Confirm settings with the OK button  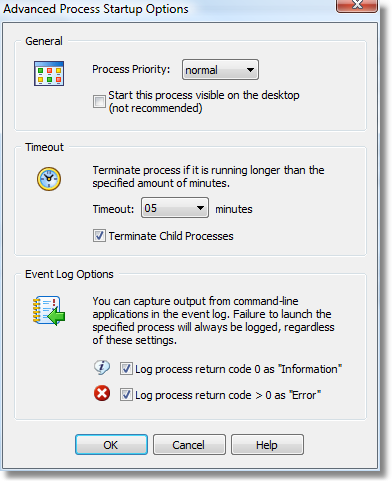point(111,445)
